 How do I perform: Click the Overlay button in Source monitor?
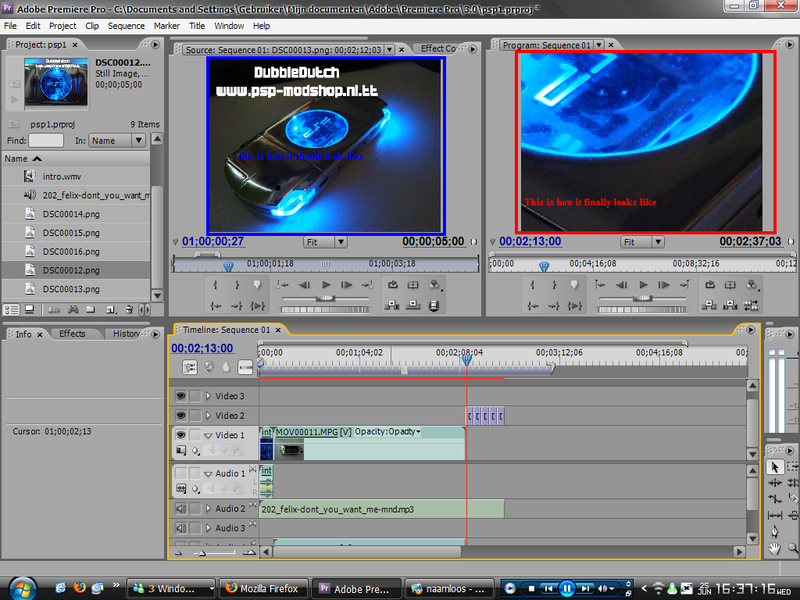(x=413, y=305)
